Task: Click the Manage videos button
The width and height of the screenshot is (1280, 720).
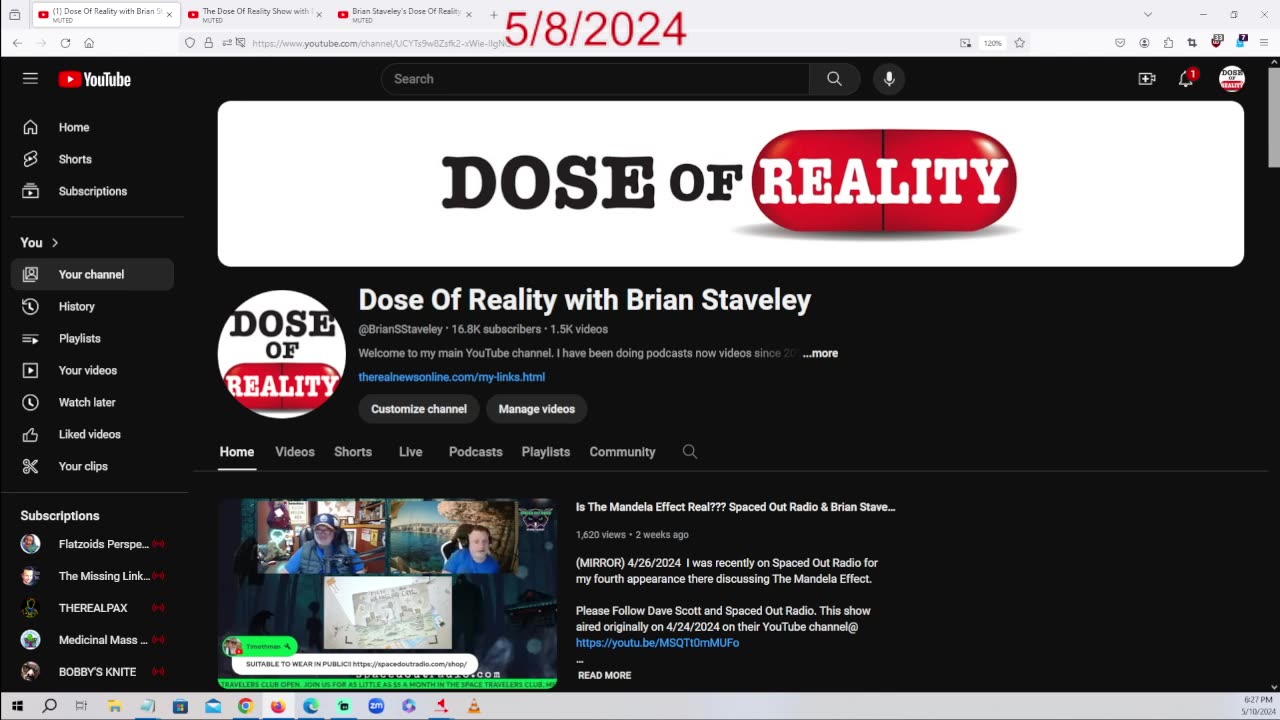Action: (537, 409)
